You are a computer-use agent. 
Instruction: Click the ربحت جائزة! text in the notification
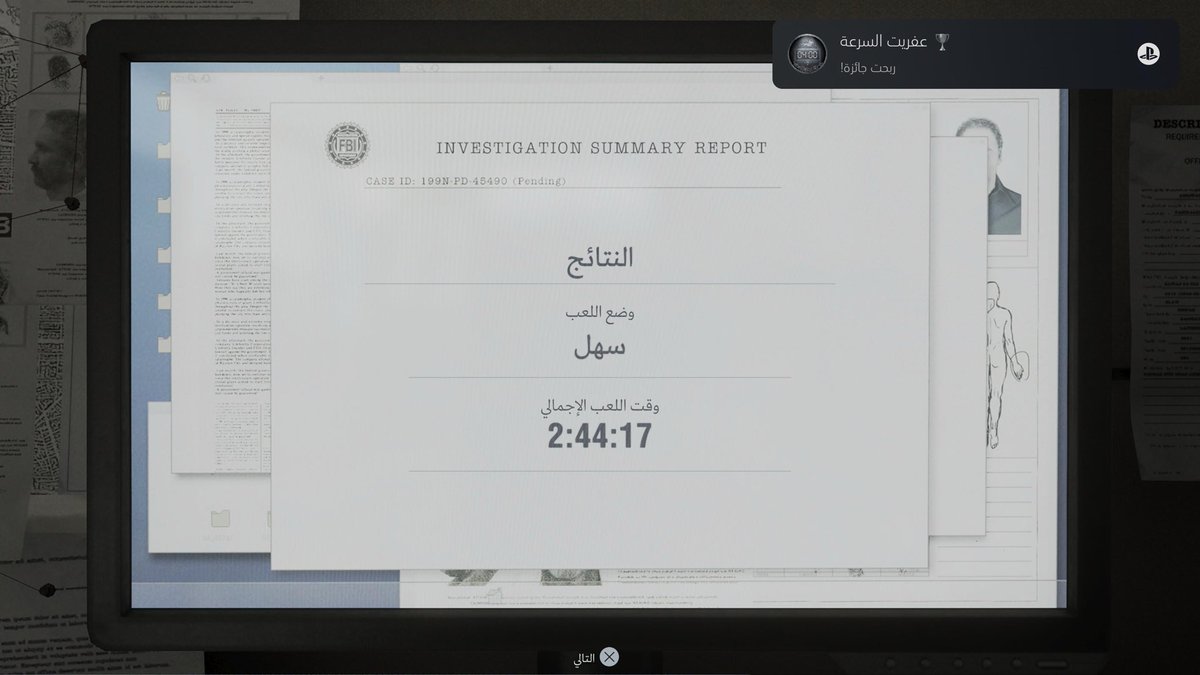[x=869, y=68]
